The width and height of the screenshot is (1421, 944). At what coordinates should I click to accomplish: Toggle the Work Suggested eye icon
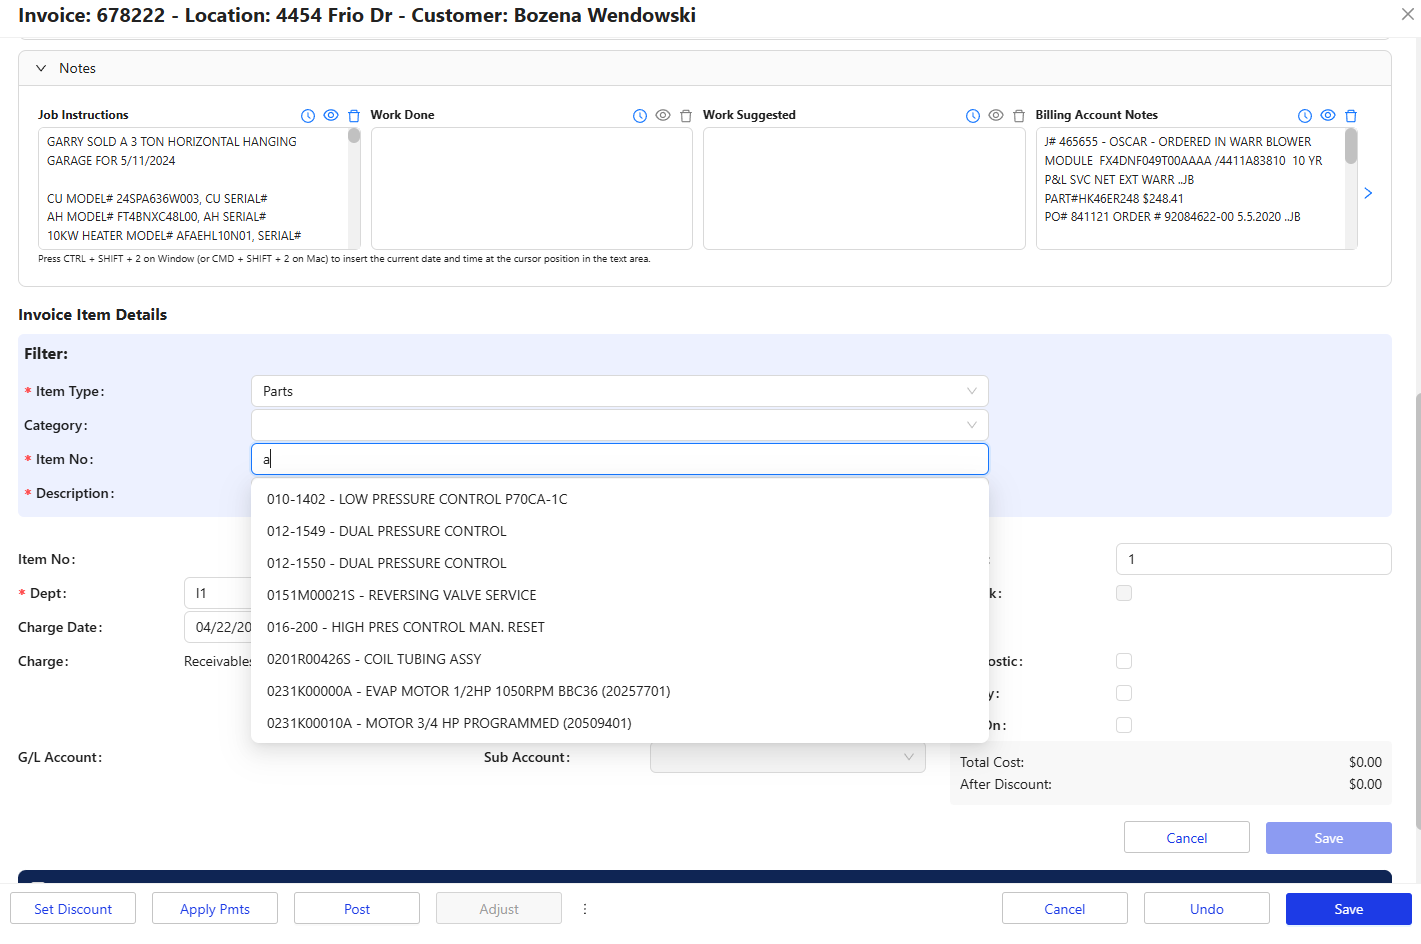(x=996, y=115)
